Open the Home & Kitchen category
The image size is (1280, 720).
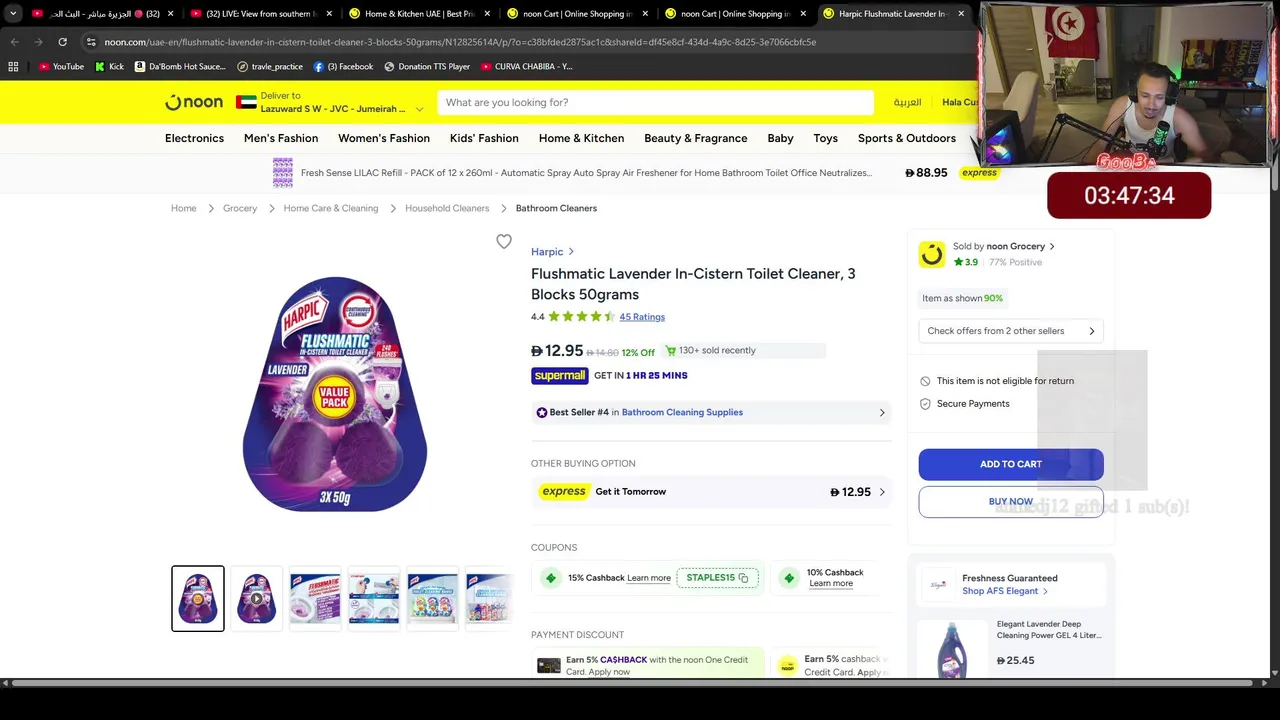581,138
